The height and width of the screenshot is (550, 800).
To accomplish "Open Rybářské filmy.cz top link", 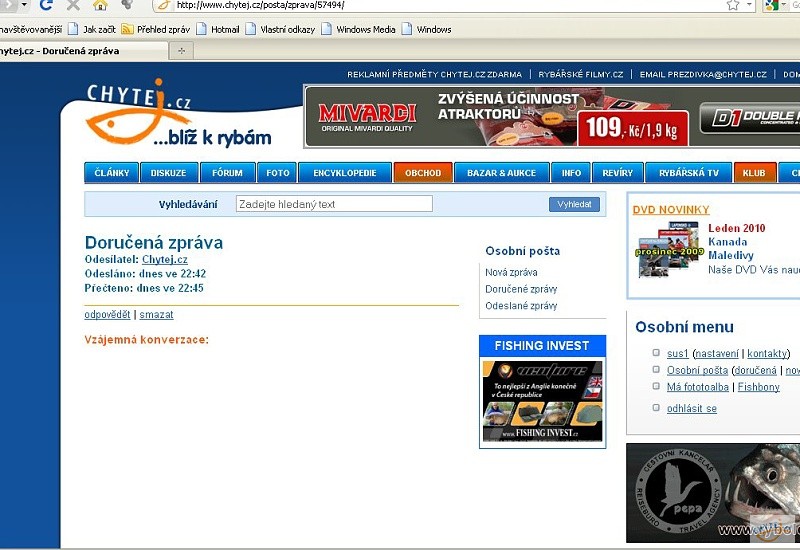I will tap(581, 74).
